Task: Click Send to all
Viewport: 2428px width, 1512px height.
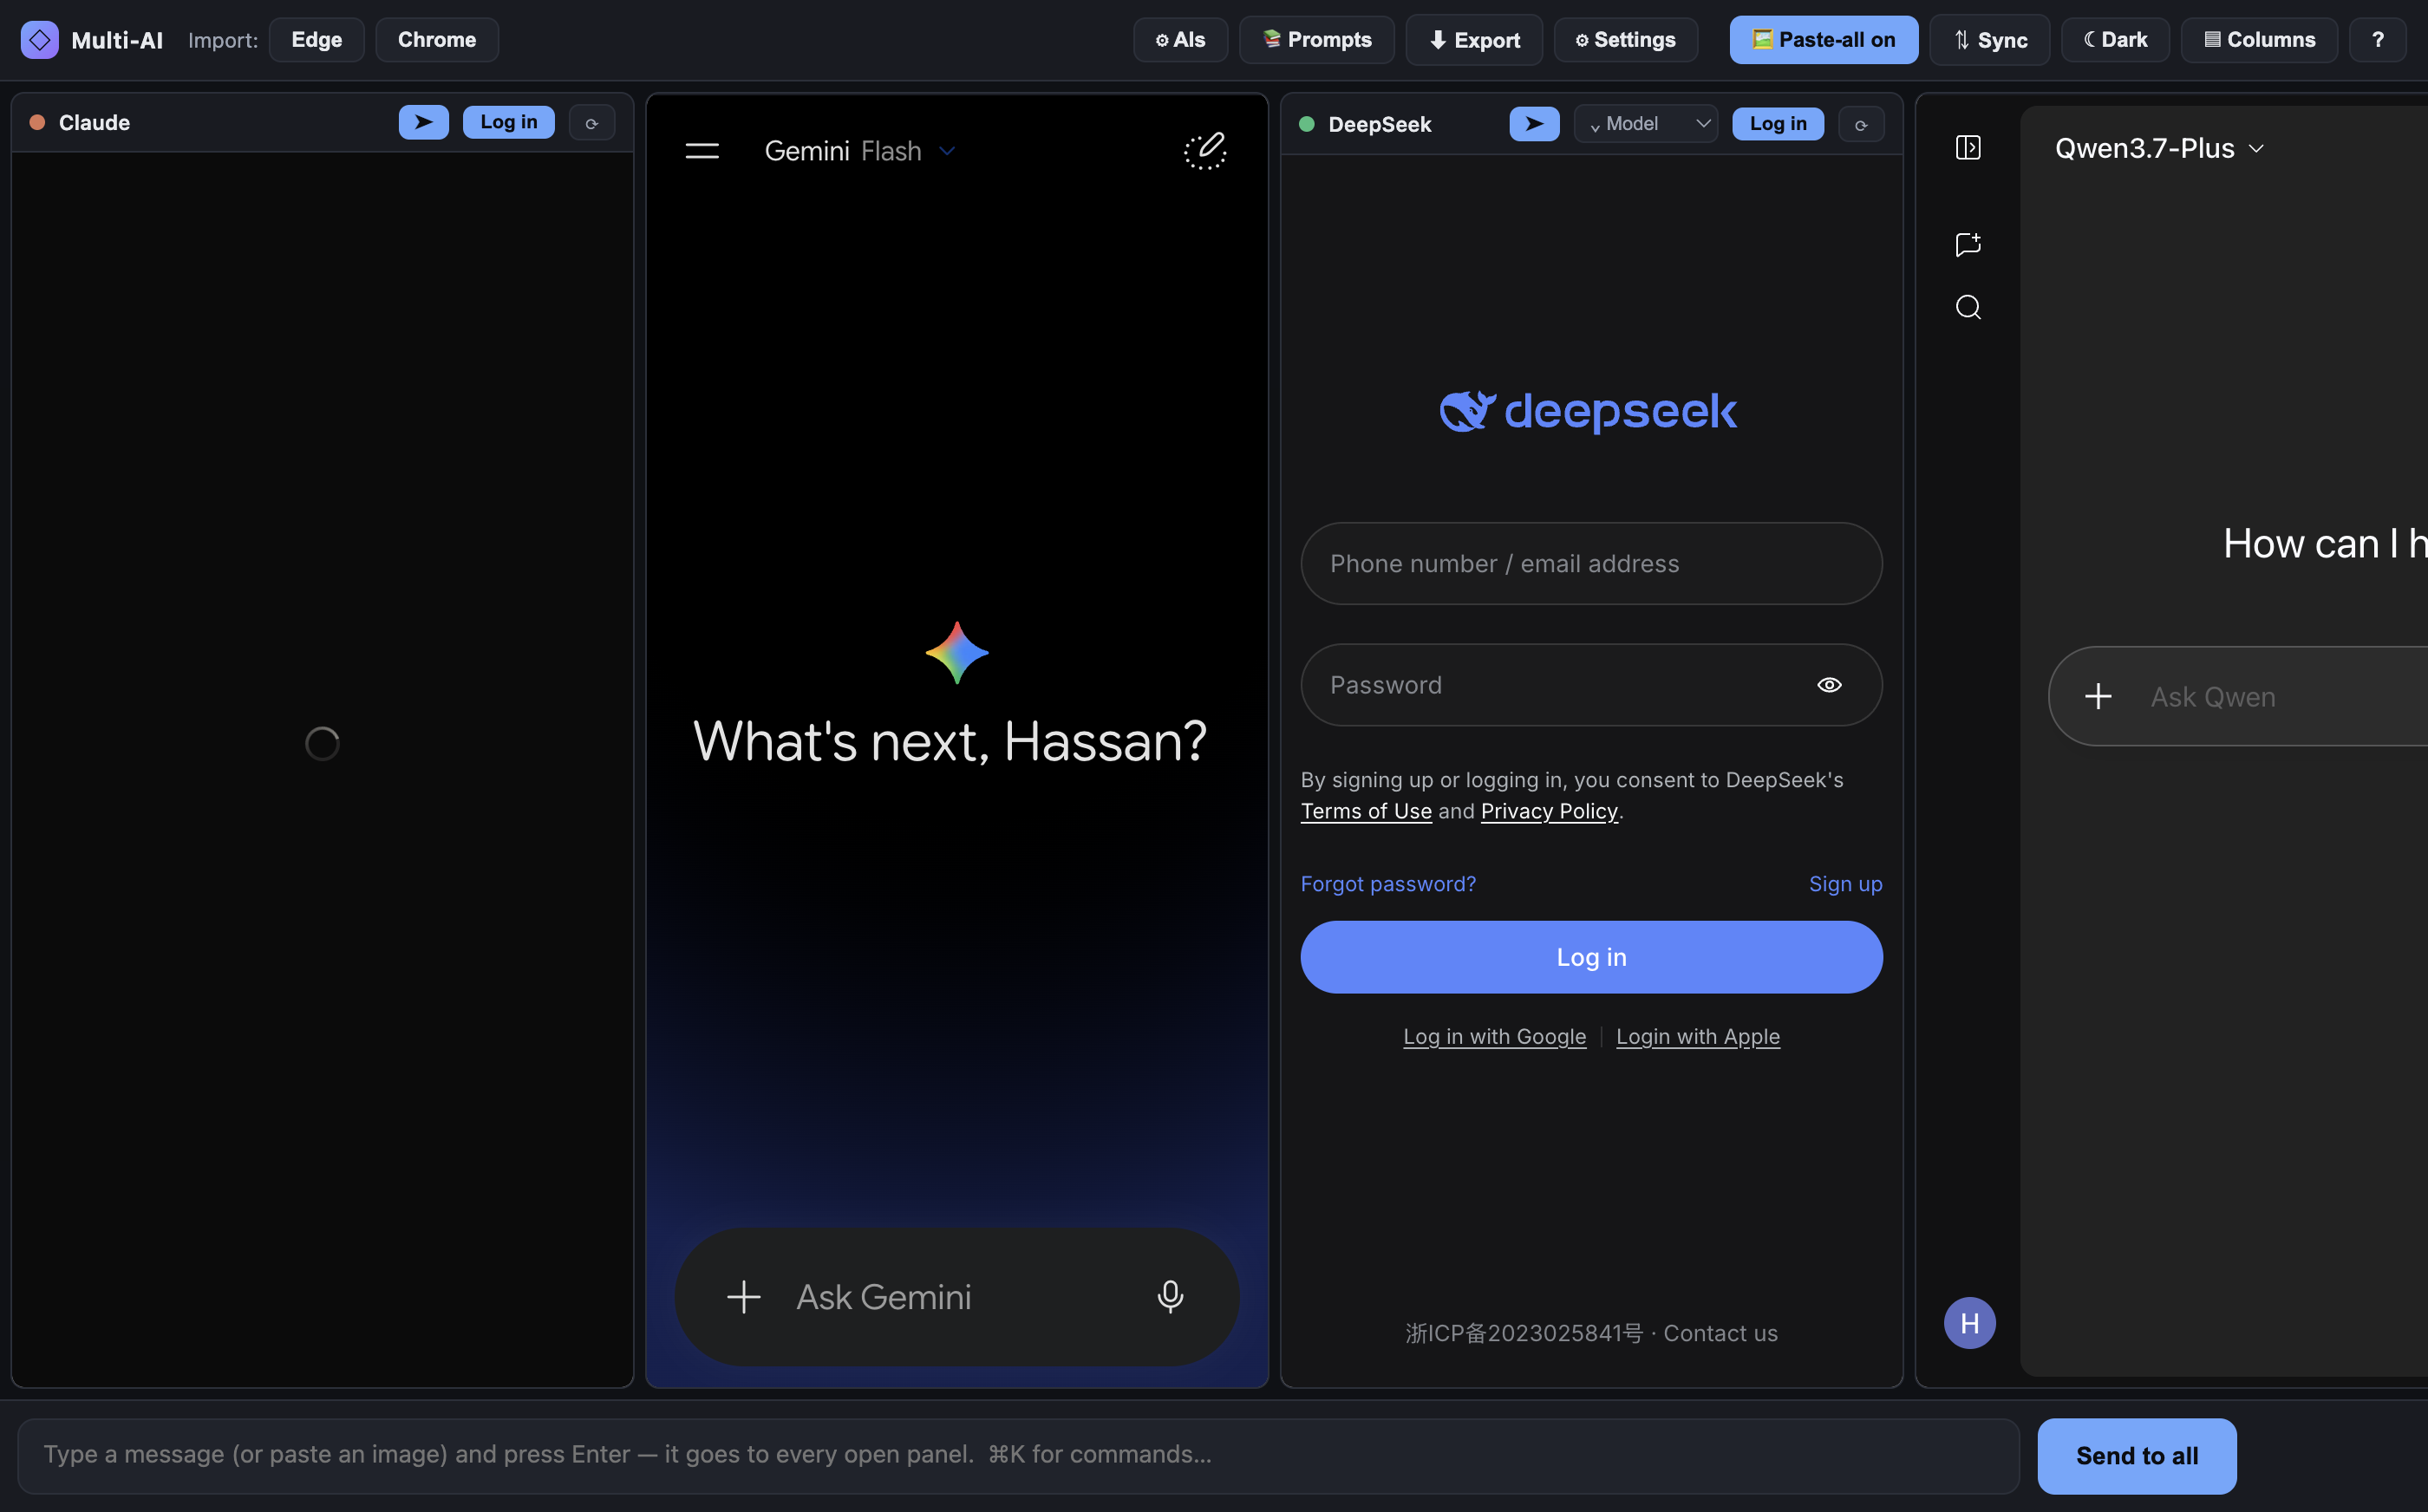Action: [2136, 1455]
